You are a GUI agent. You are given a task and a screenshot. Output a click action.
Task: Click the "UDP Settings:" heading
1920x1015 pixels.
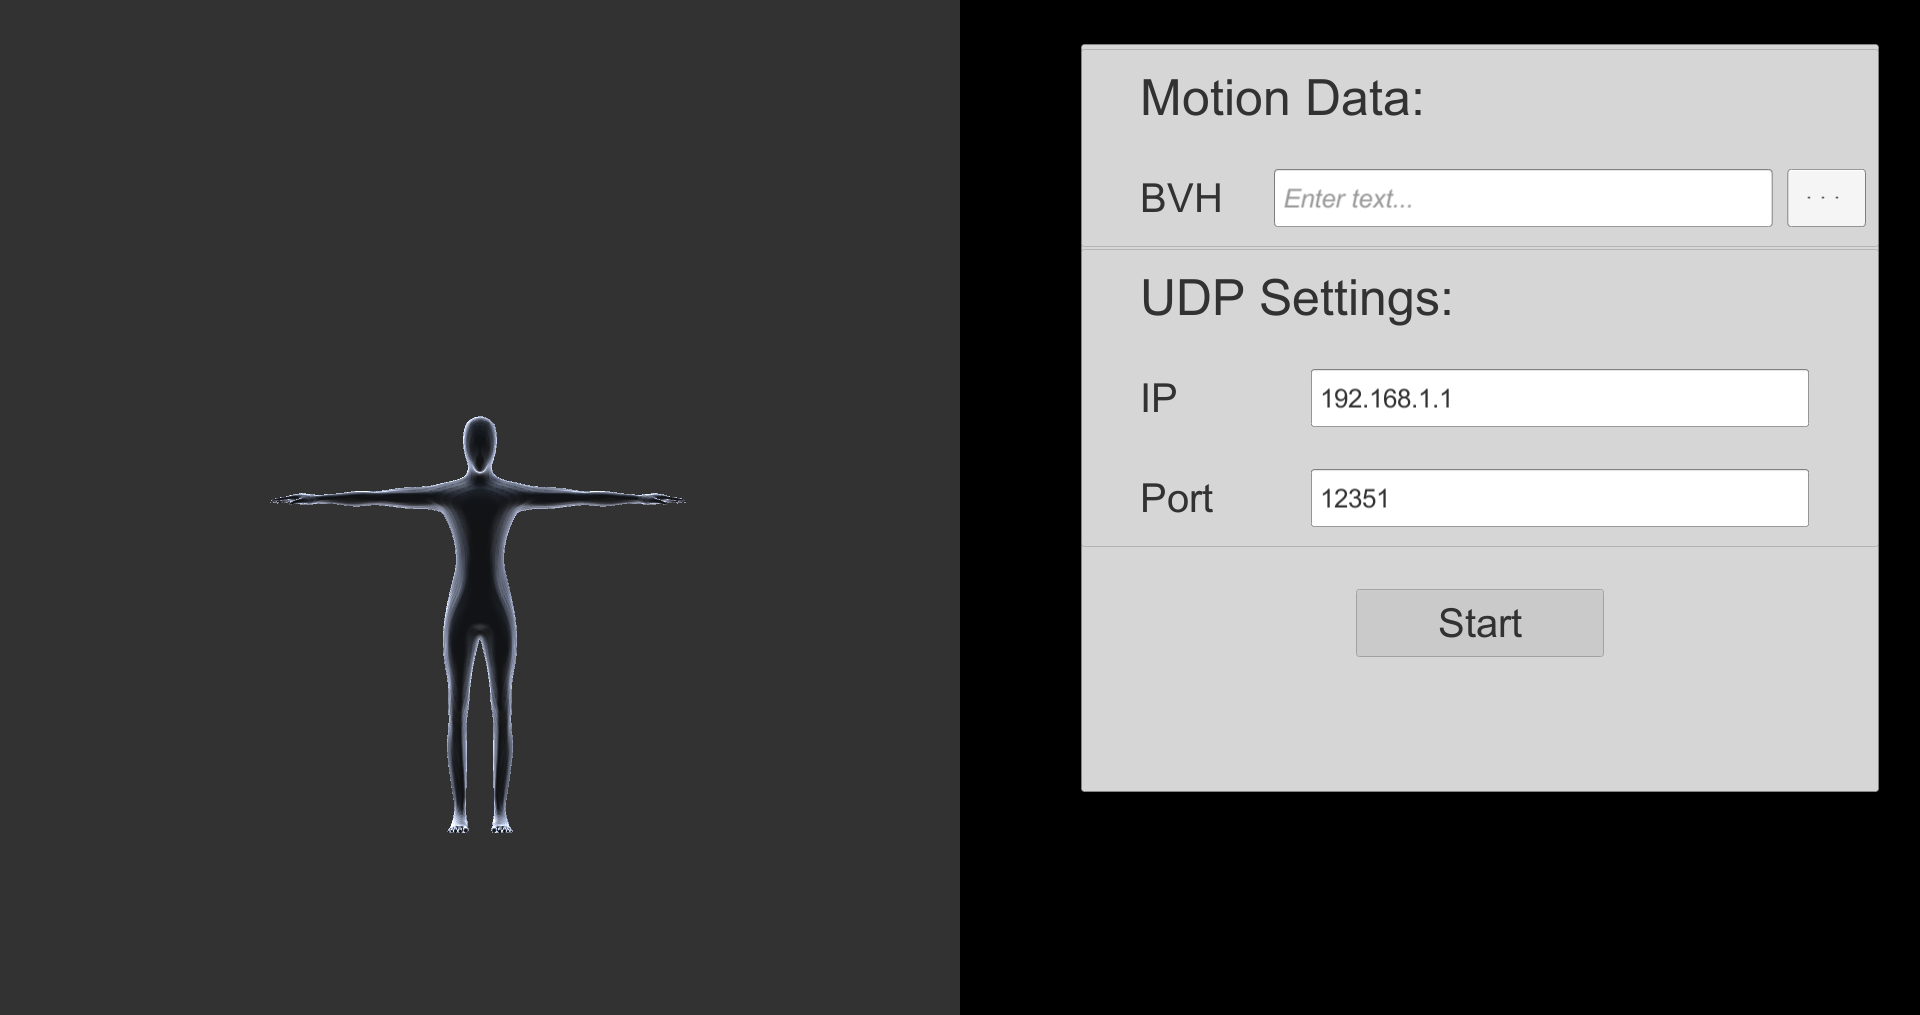click(1296, 298)
